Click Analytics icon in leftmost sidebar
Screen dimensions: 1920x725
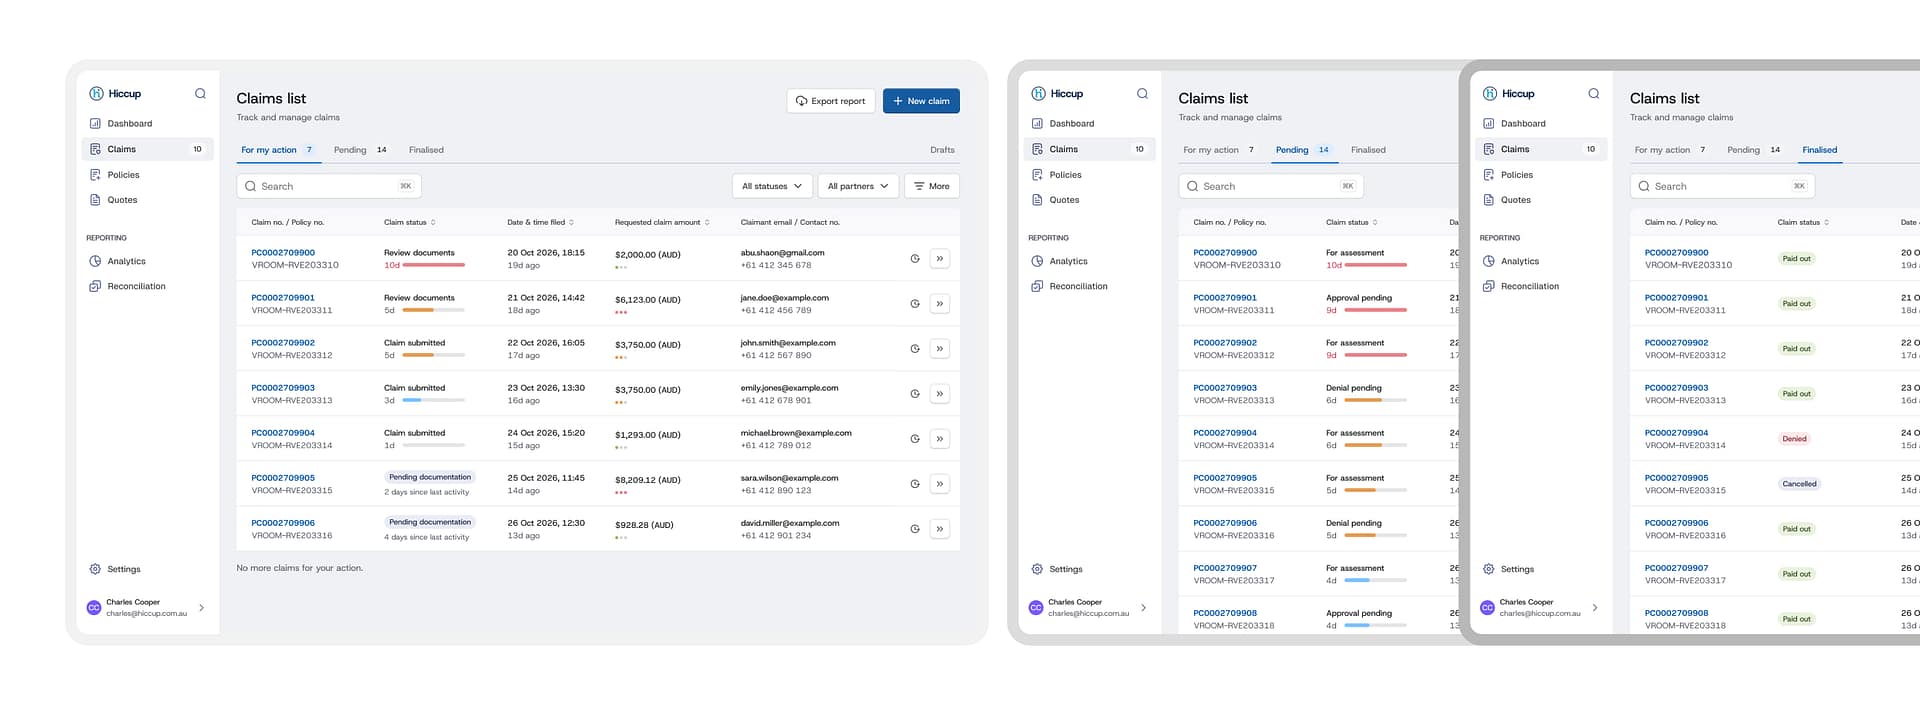pos(95,262)
